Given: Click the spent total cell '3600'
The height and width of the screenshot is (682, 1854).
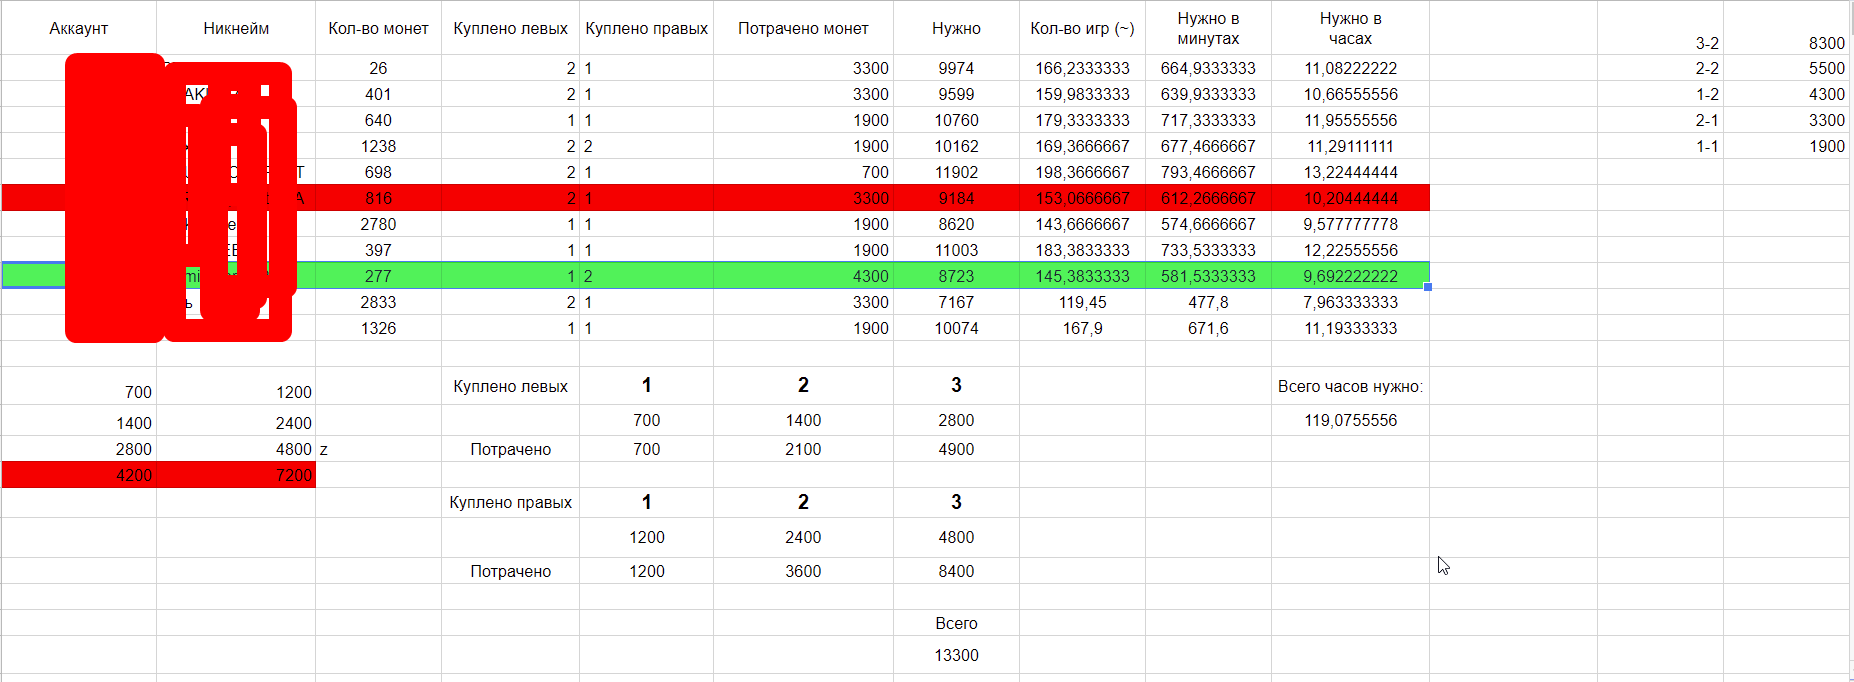Looking at the screenshot, I should tap(803, 571).
